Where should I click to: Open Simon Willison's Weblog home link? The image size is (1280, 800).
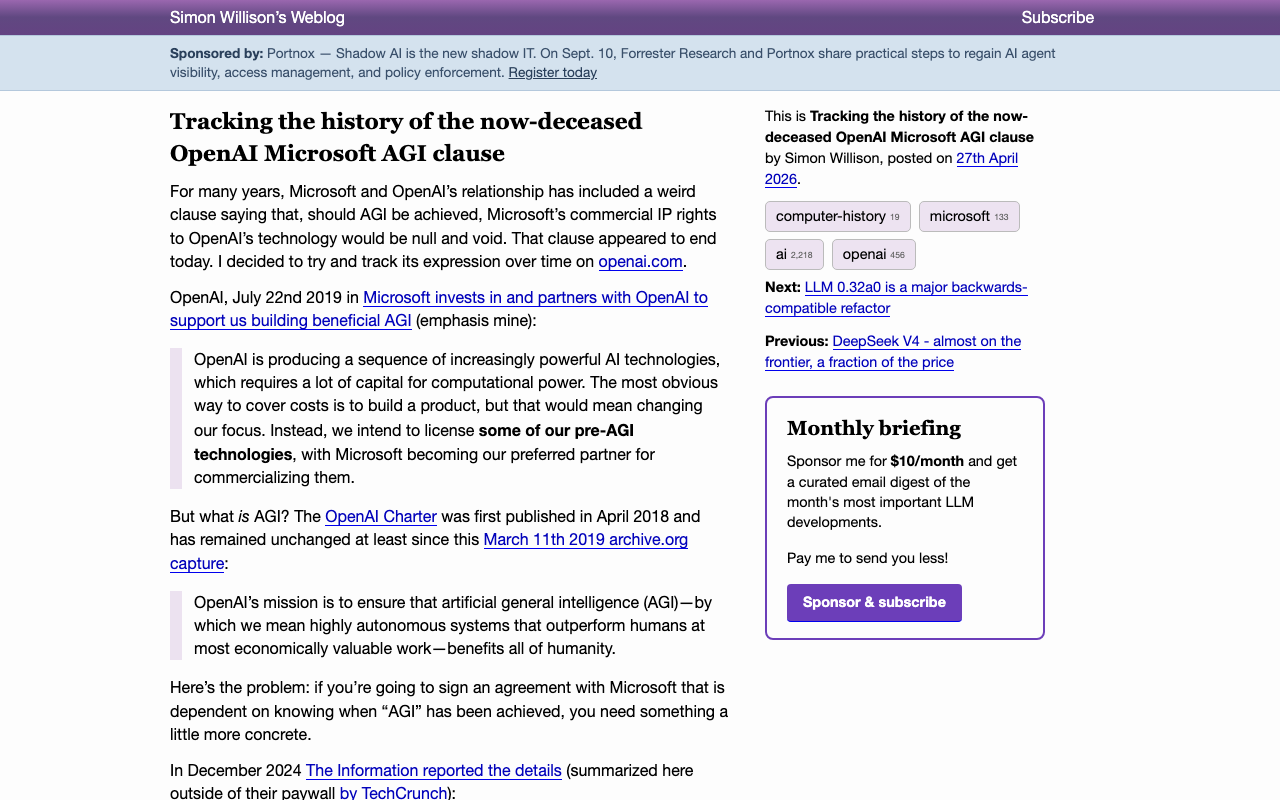pyautogui.click(x=257, y=17)
